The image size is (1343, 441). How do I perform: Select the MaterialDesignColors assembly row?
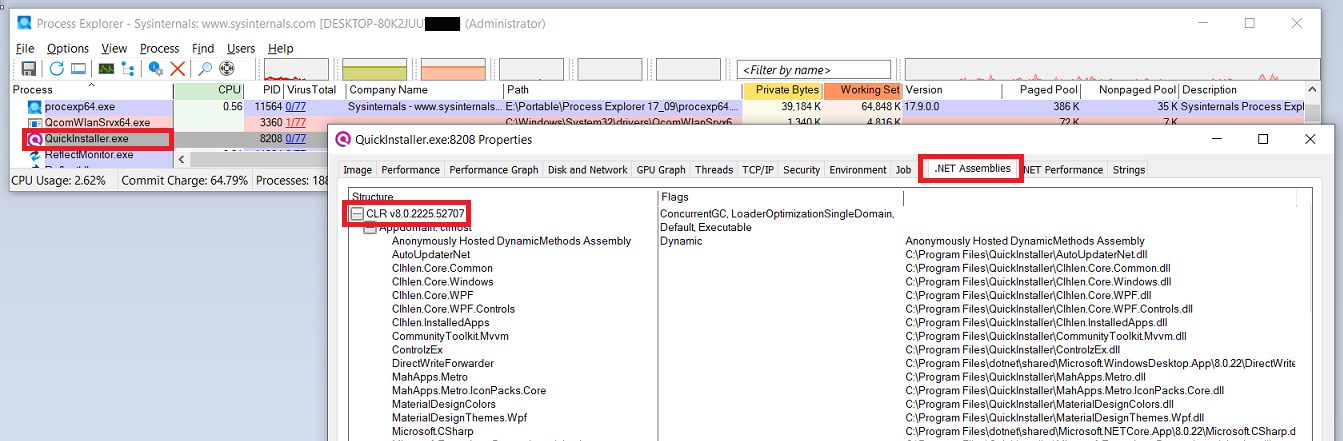coord(443,404)
